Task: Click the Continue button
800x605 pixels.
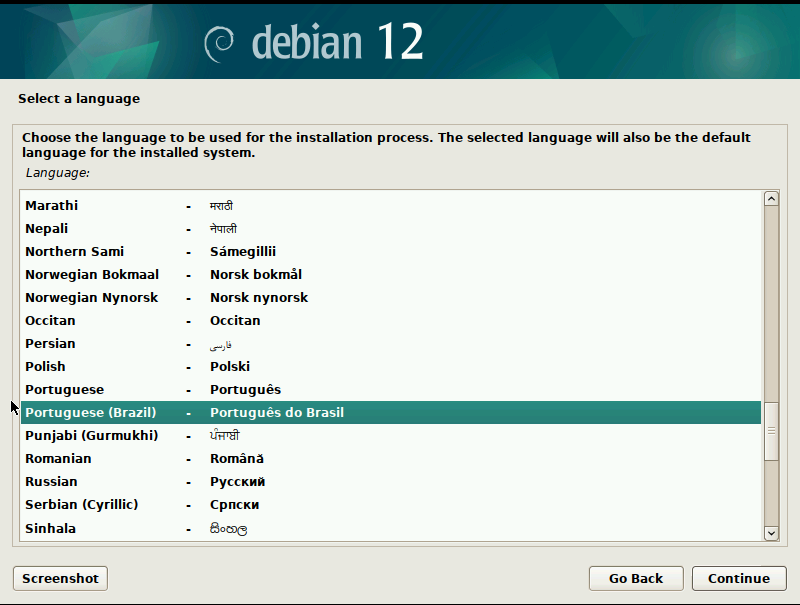Action: point(739,578)
